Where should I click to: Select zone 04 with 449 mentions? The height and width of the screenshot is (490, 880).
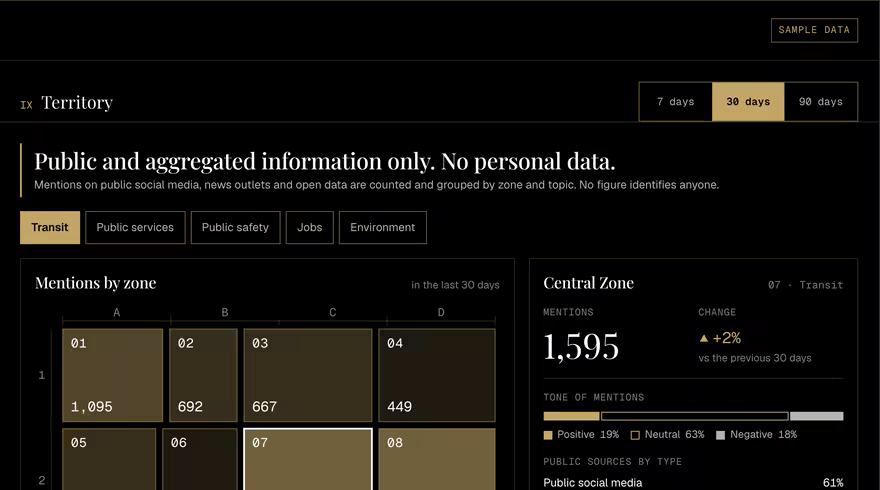pos(437,375)
